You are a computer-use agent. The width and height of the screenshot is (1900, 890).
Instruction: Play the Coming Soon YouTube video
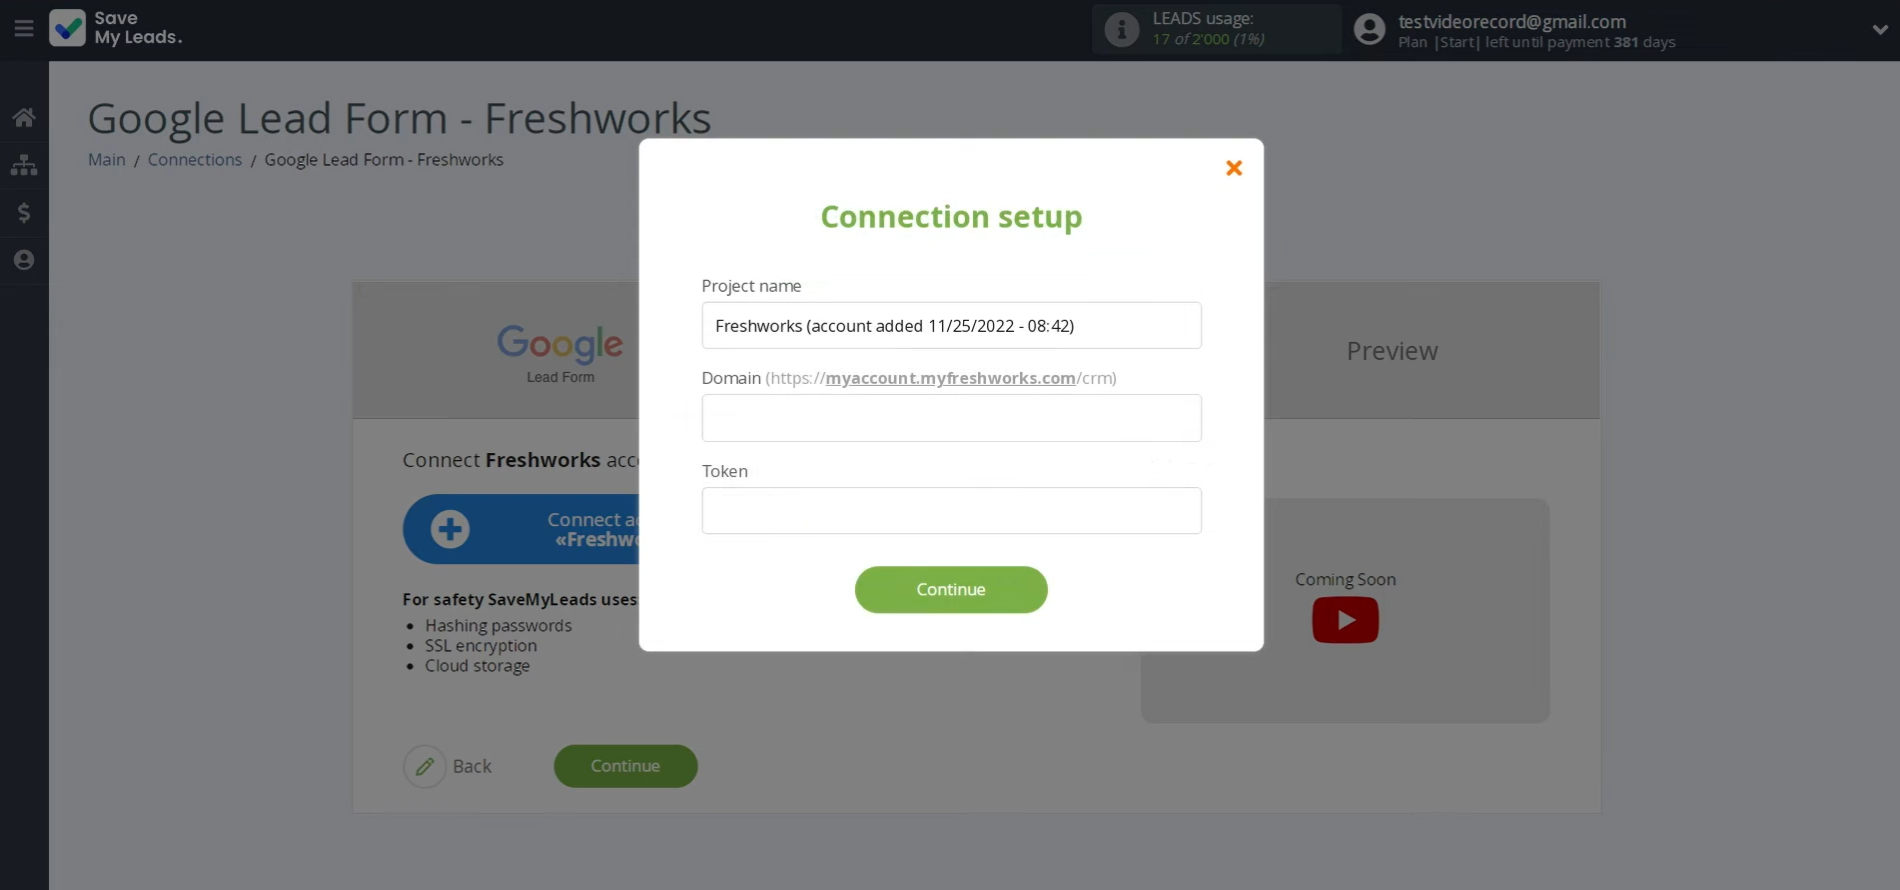pyautogui.click(x=1345, y=620)
